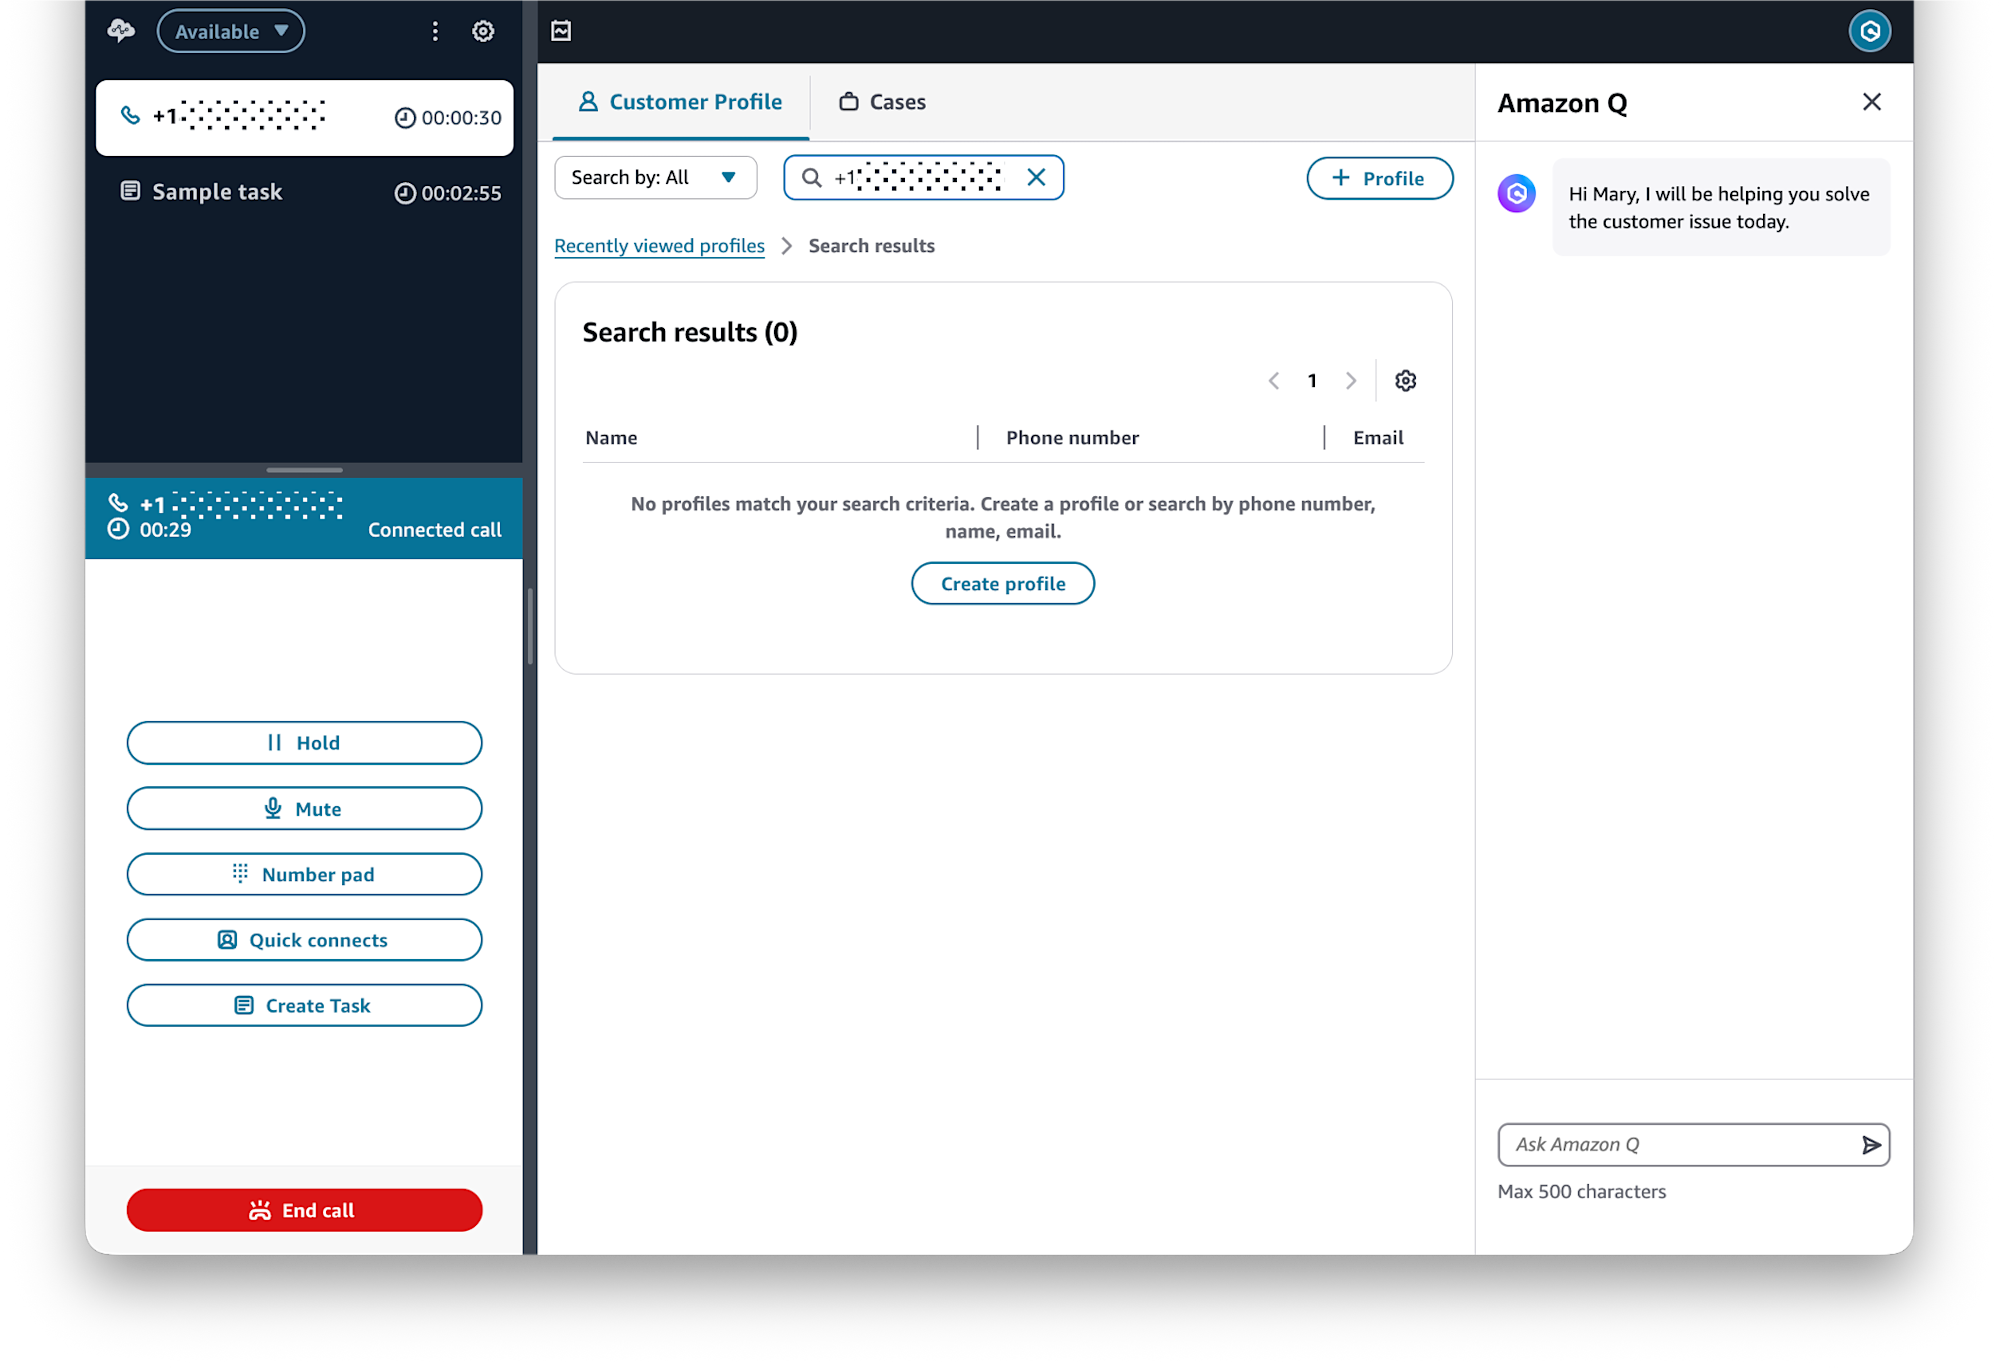The width and height of the screenshot is (2000, 1368).
Task: Select the Customer Profile tab
Action: click(680, 101)
